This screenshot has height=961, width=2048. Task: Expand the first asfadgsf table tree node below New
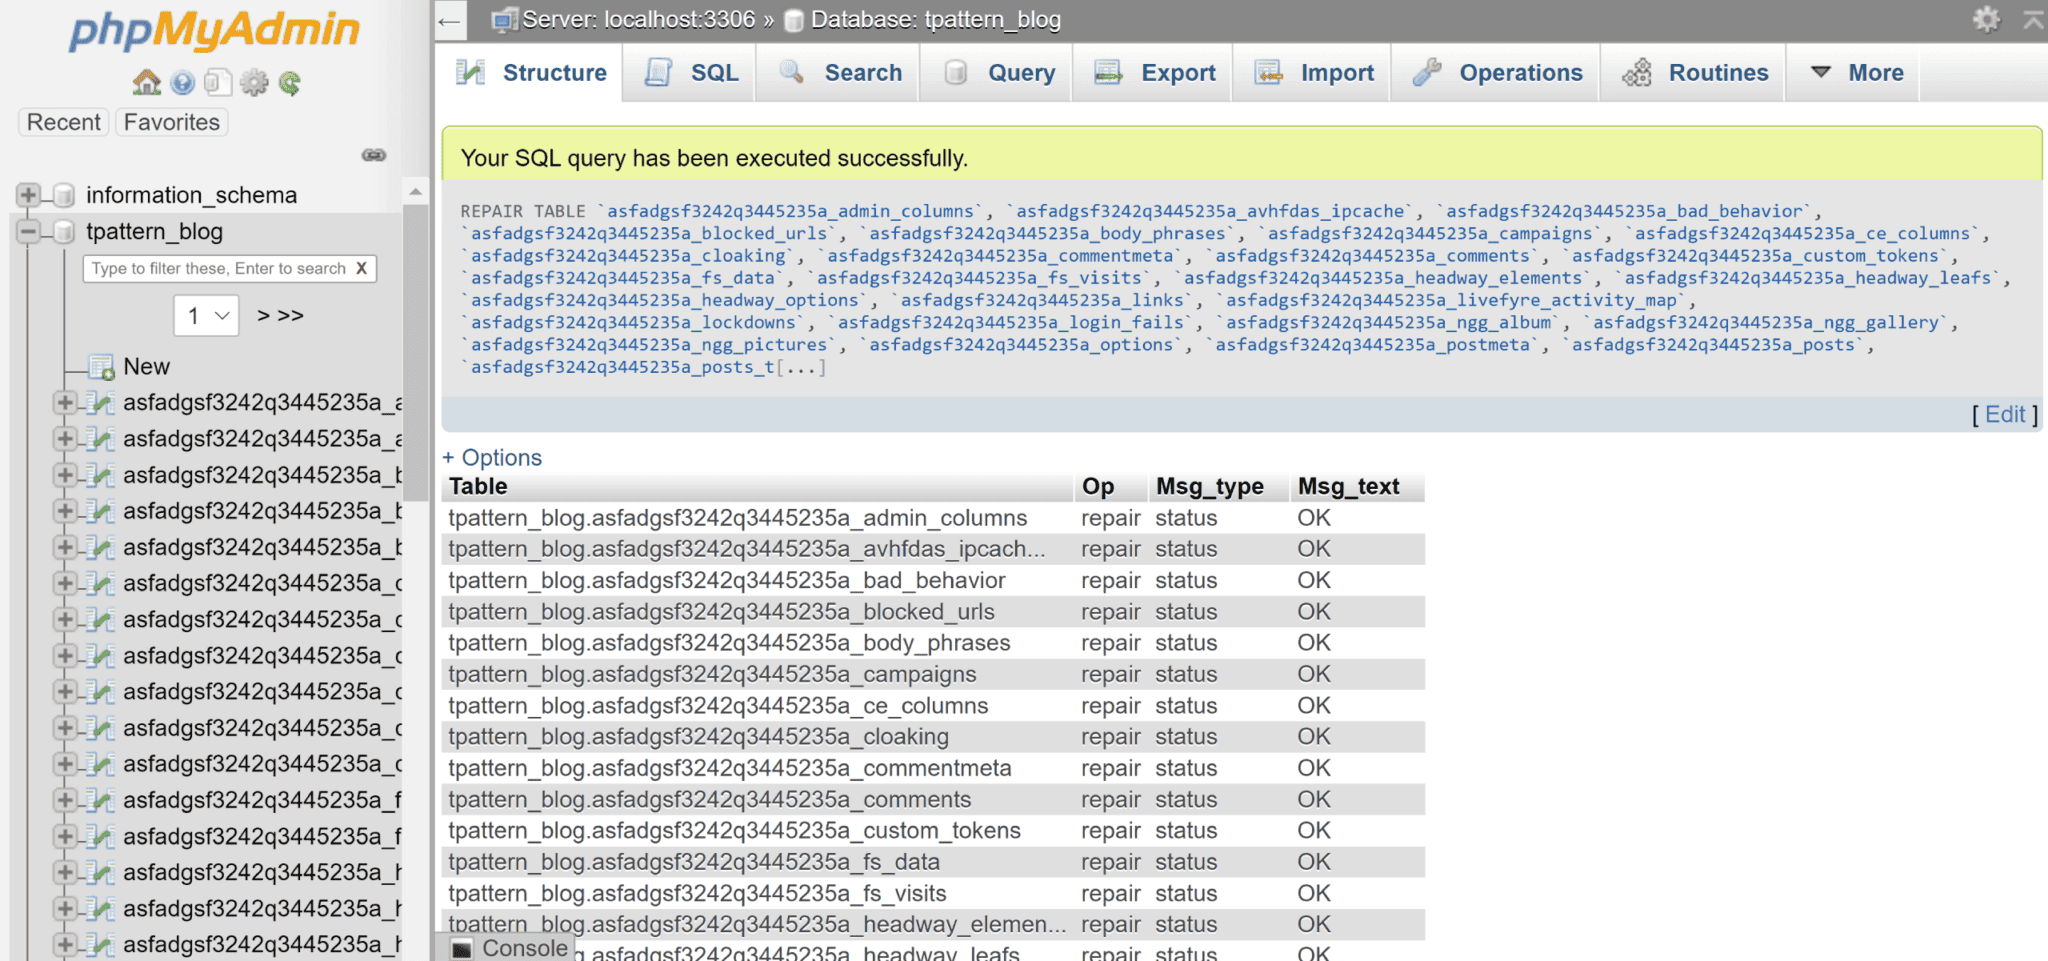[65, 403]
